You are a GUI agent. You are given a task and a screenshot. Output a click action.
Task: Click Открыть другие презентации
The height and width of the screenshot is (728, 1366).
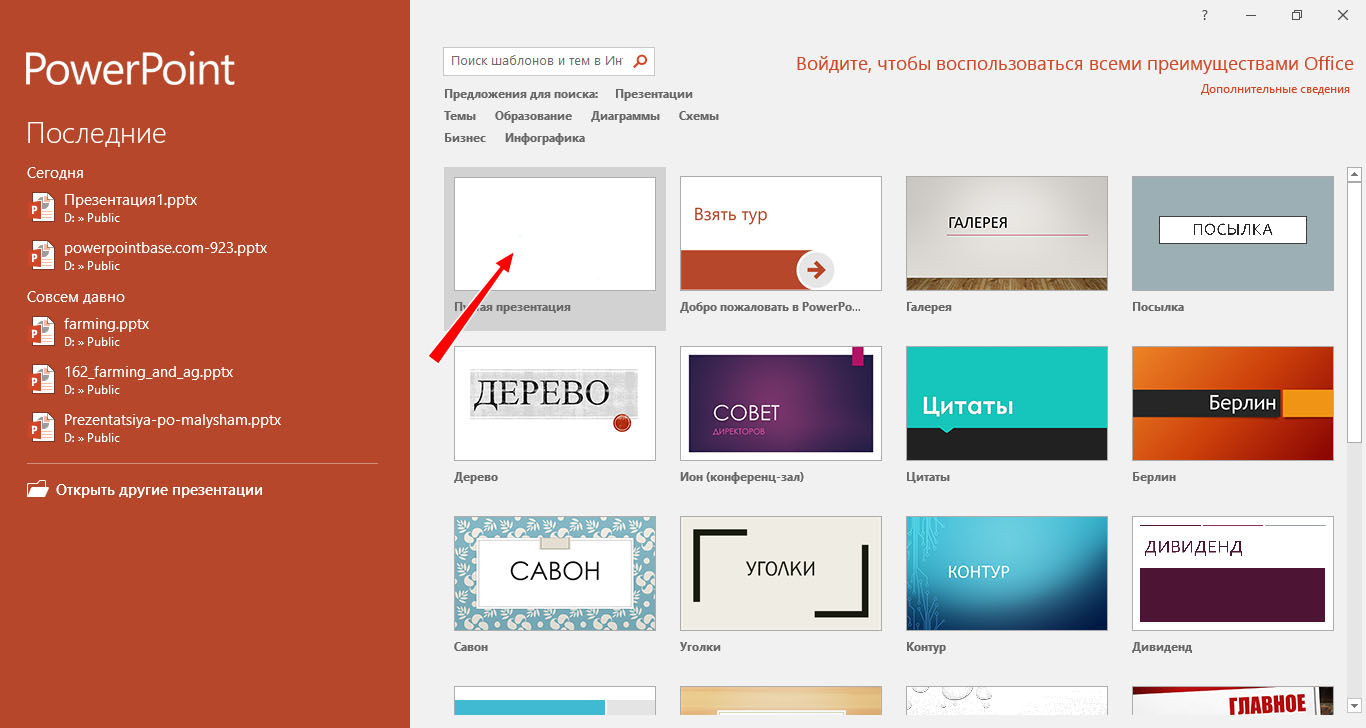point(159,490)
